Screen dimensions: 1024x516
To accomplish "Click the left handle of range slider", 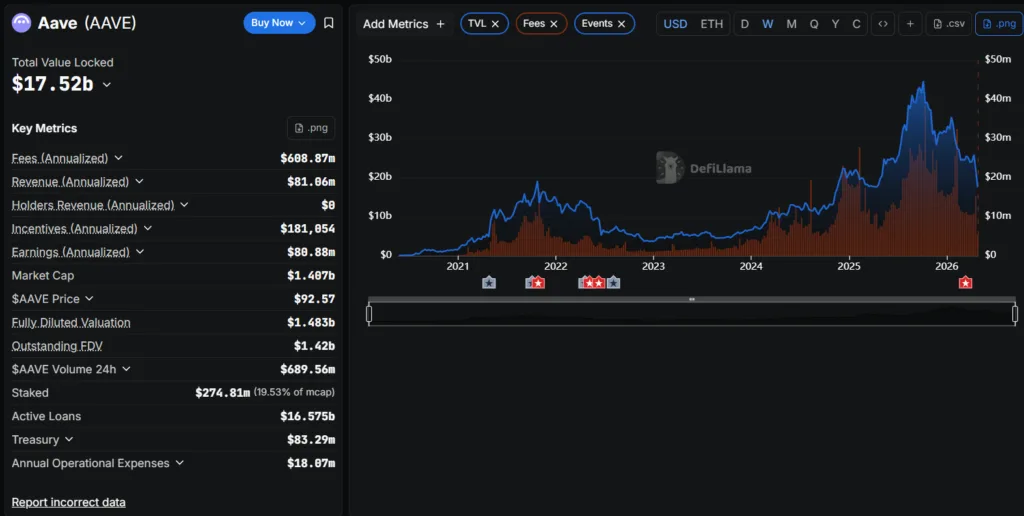I will click(x=369, y=314).
